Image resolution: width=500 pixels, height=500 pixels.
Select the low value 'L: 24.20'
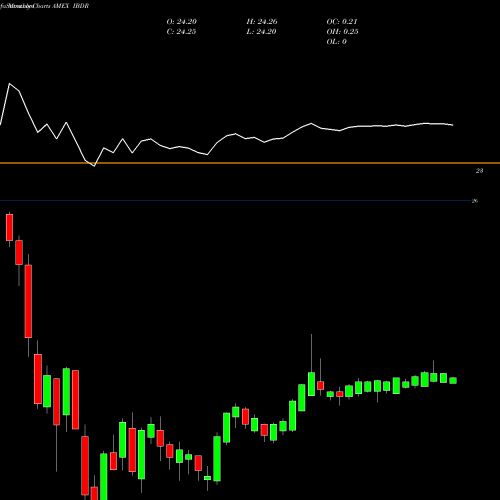tap(261, 32)
